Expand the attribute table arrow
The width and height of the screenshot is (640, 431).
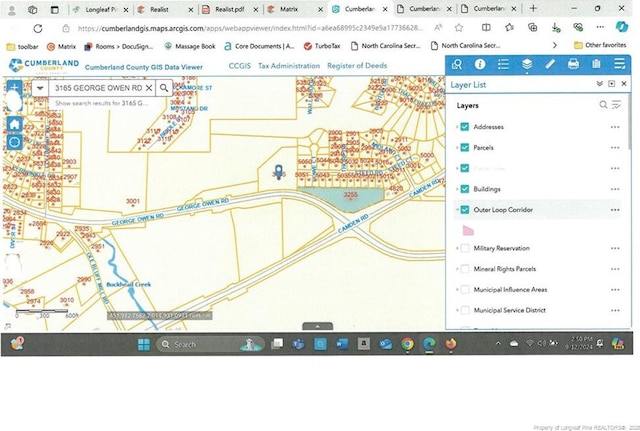pyautogui.click(x=318, y=326)
